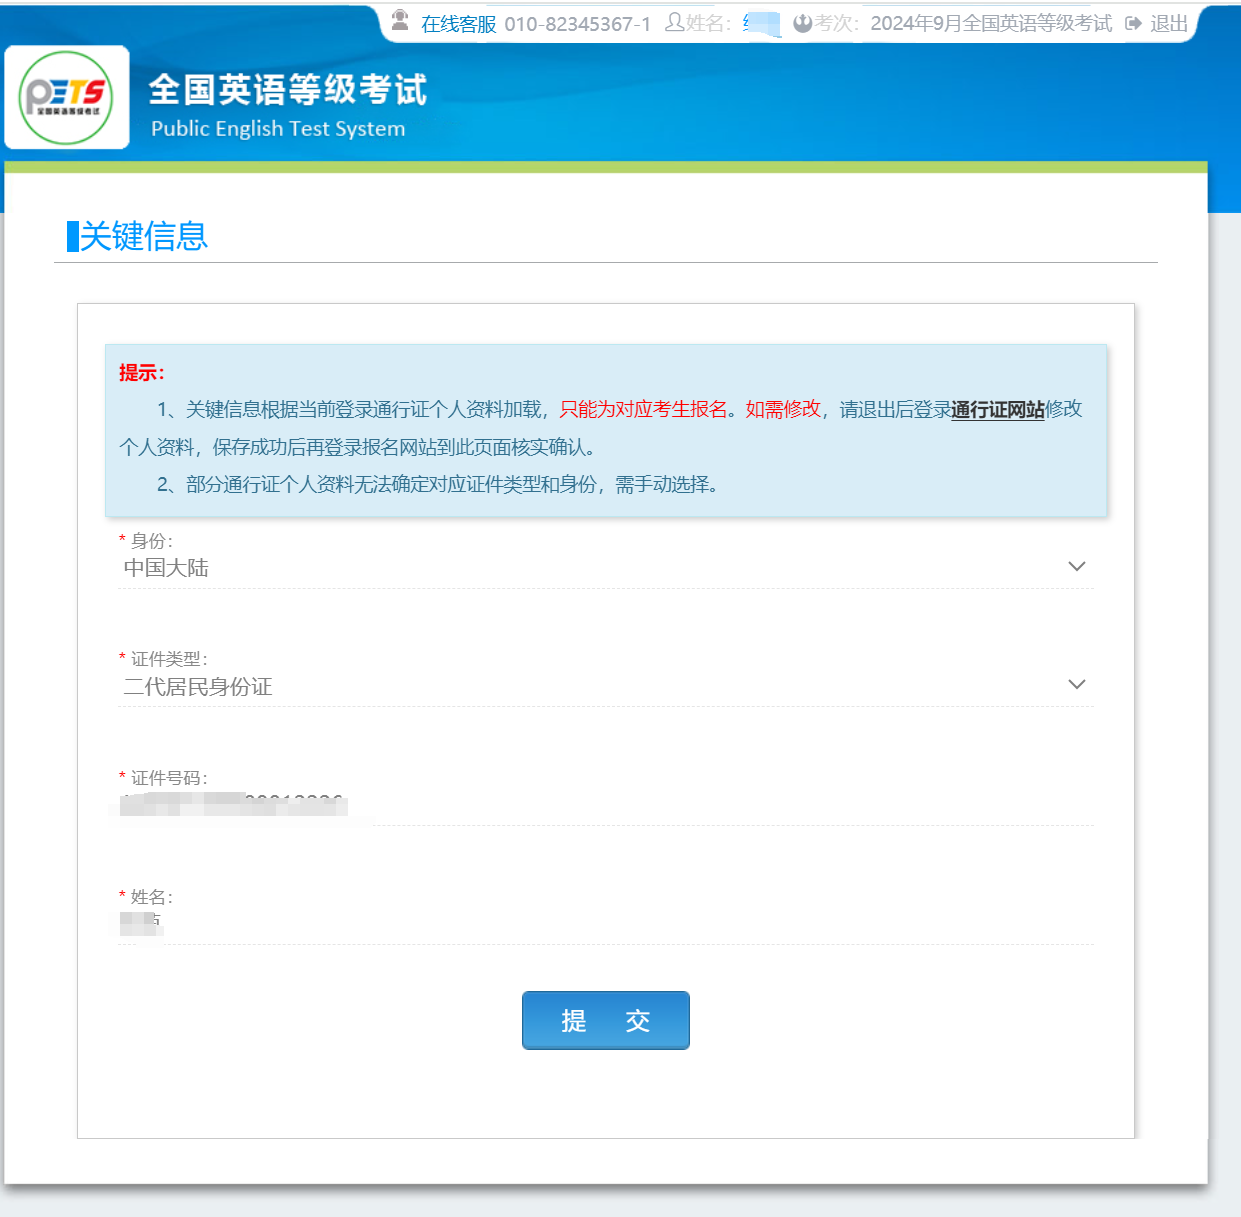Click the 关键信息 section heading

coord(143,237)
